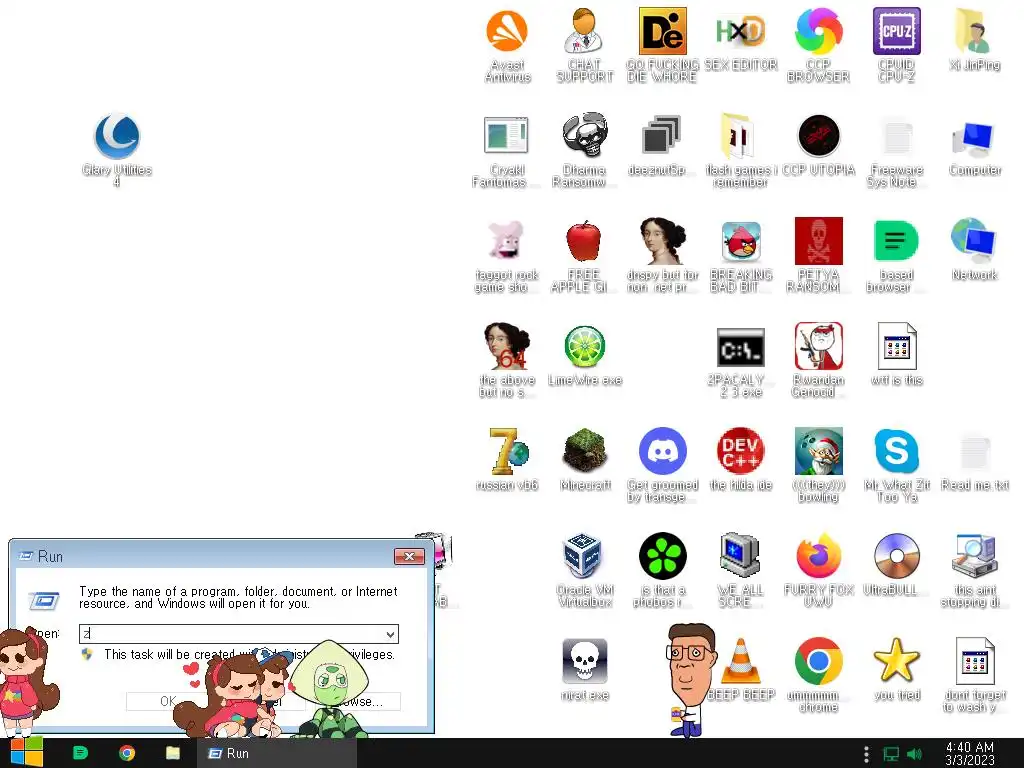
Task: Activate the Run taskbar button
Action: [x=276, y=753]
